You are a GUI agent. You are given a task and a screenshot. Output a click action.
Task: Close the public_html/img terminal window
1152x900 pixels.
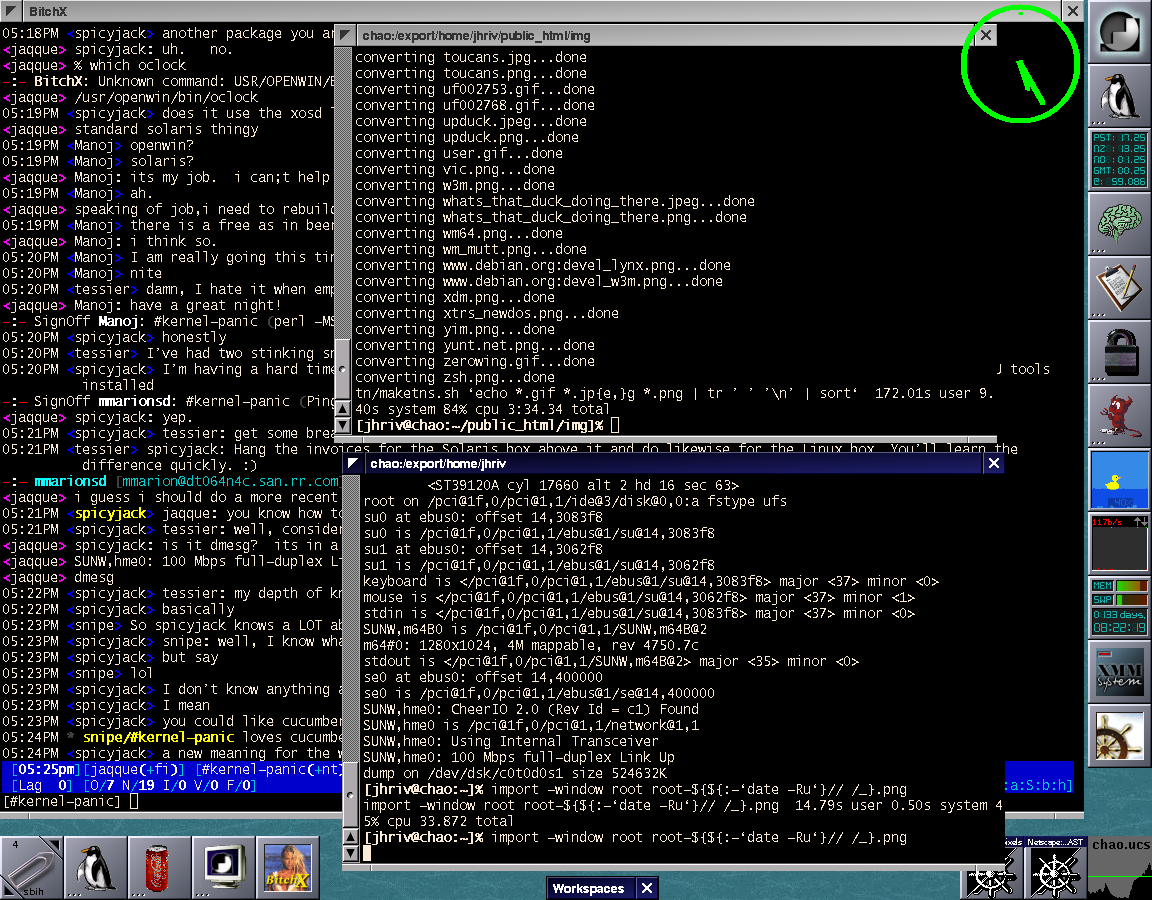pos(986,35)
